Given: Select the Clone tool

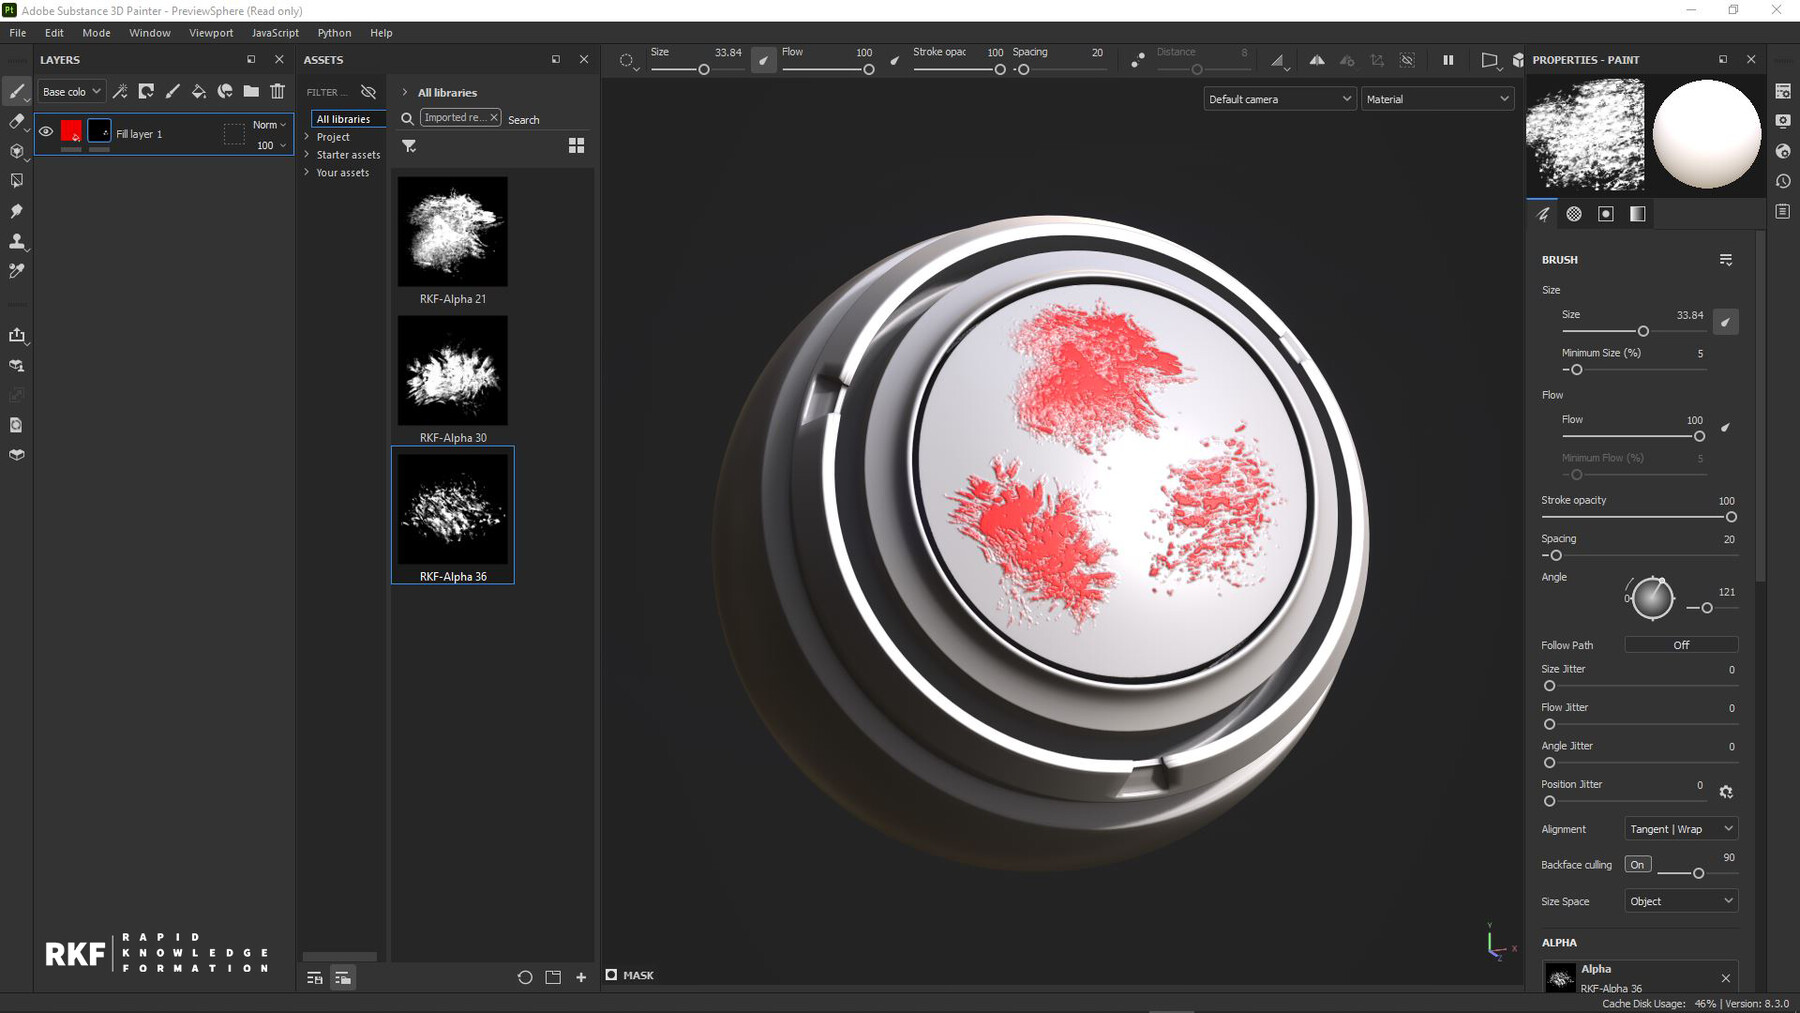Looking at the screenshot, I should 16,241.
